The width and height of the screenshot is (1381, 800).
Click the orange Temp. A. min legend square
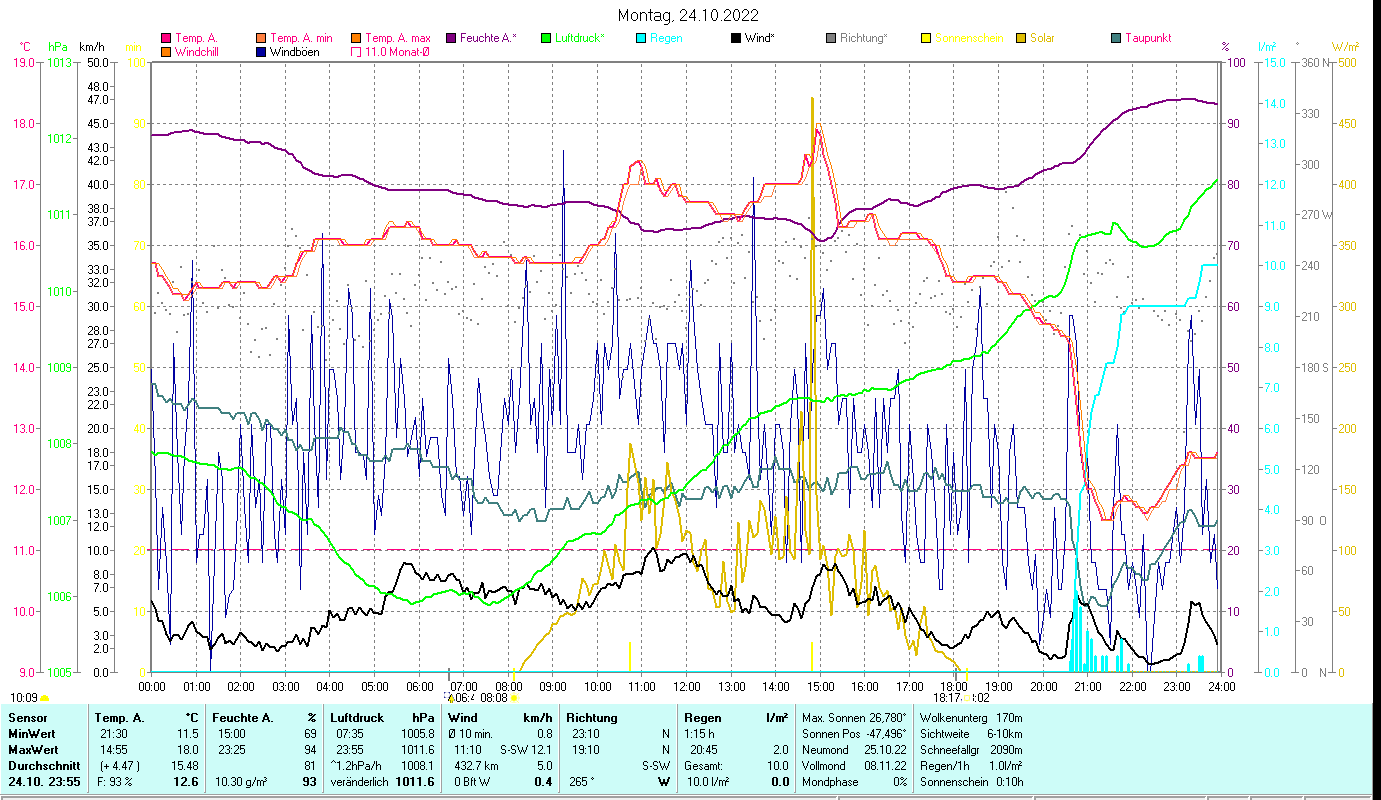coord(262,38)
